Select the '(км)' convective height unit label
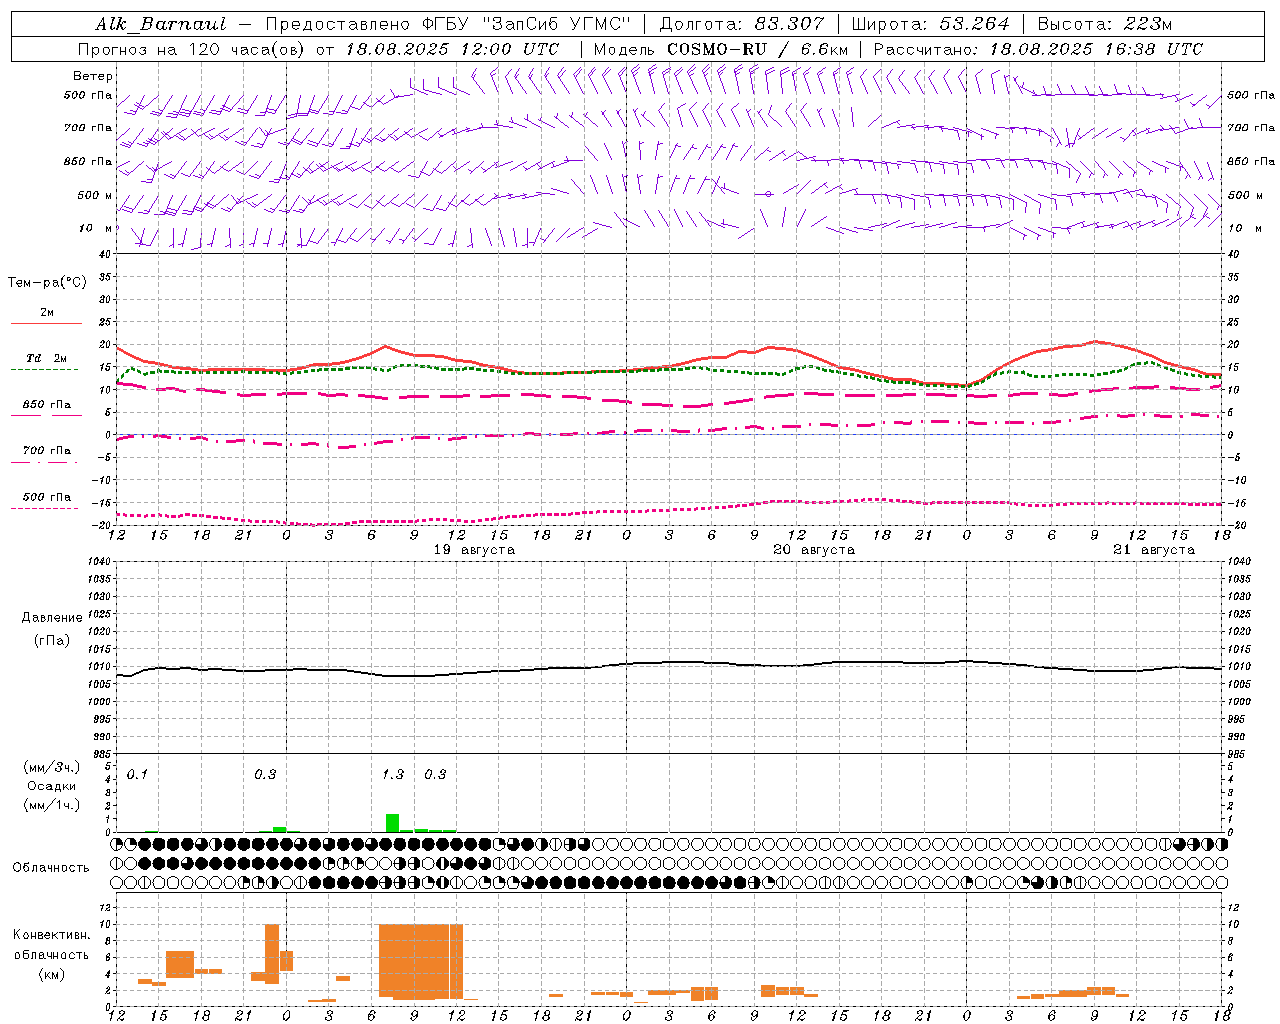The image size is (1280, 1024). tap(51, 974)
